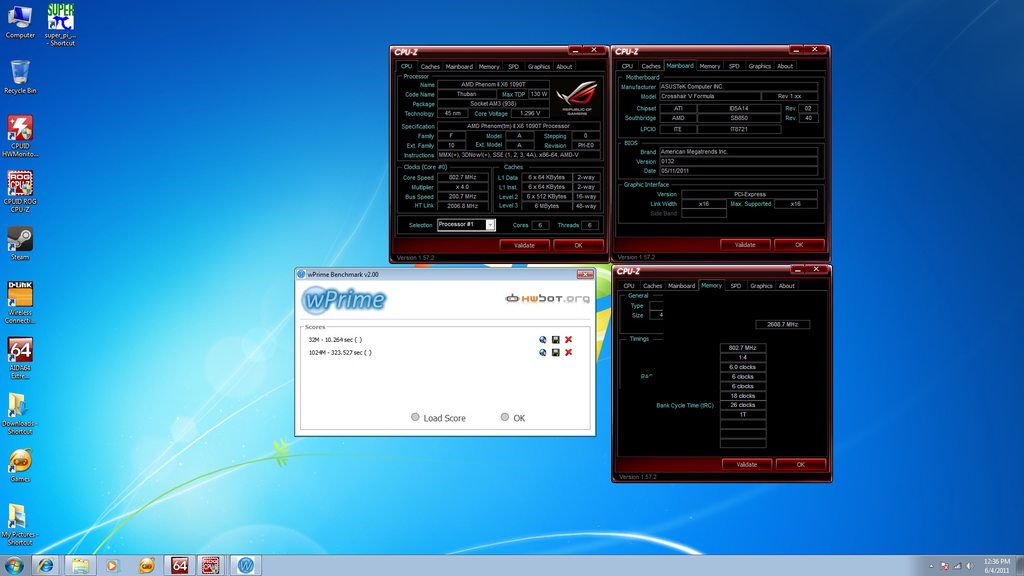Click the Graphic Interface version "PCI-Express"

click(749, 194)
